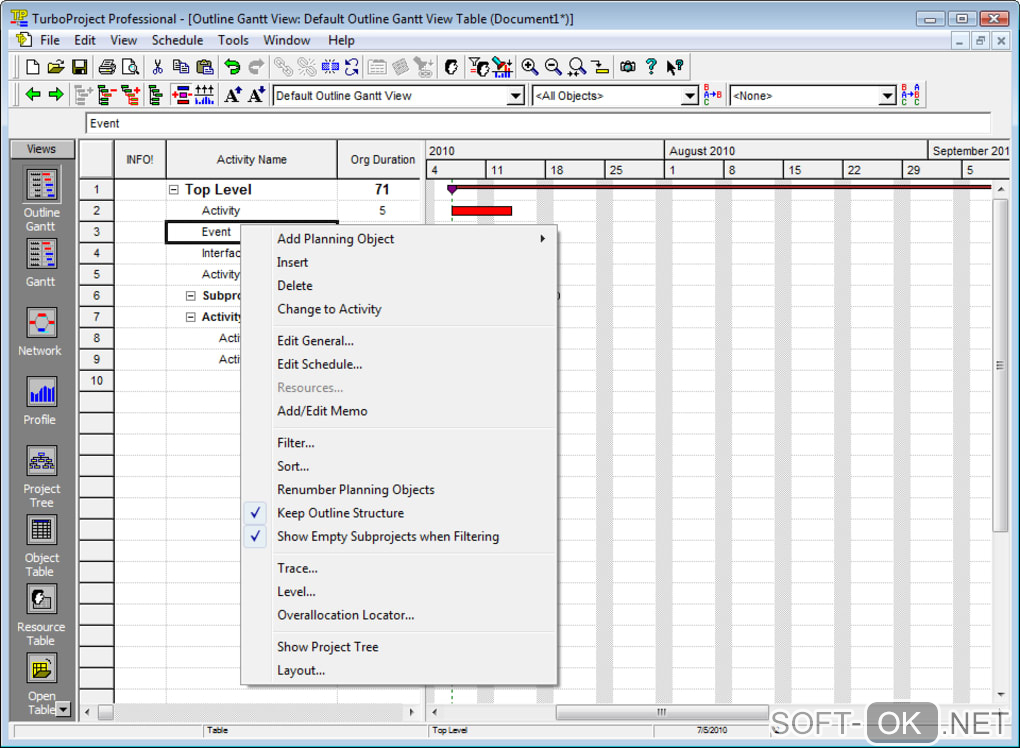The image size is (1020, 748).
Task: Click the sort icon next to All Objects
Action: click(x=712, y=95)
